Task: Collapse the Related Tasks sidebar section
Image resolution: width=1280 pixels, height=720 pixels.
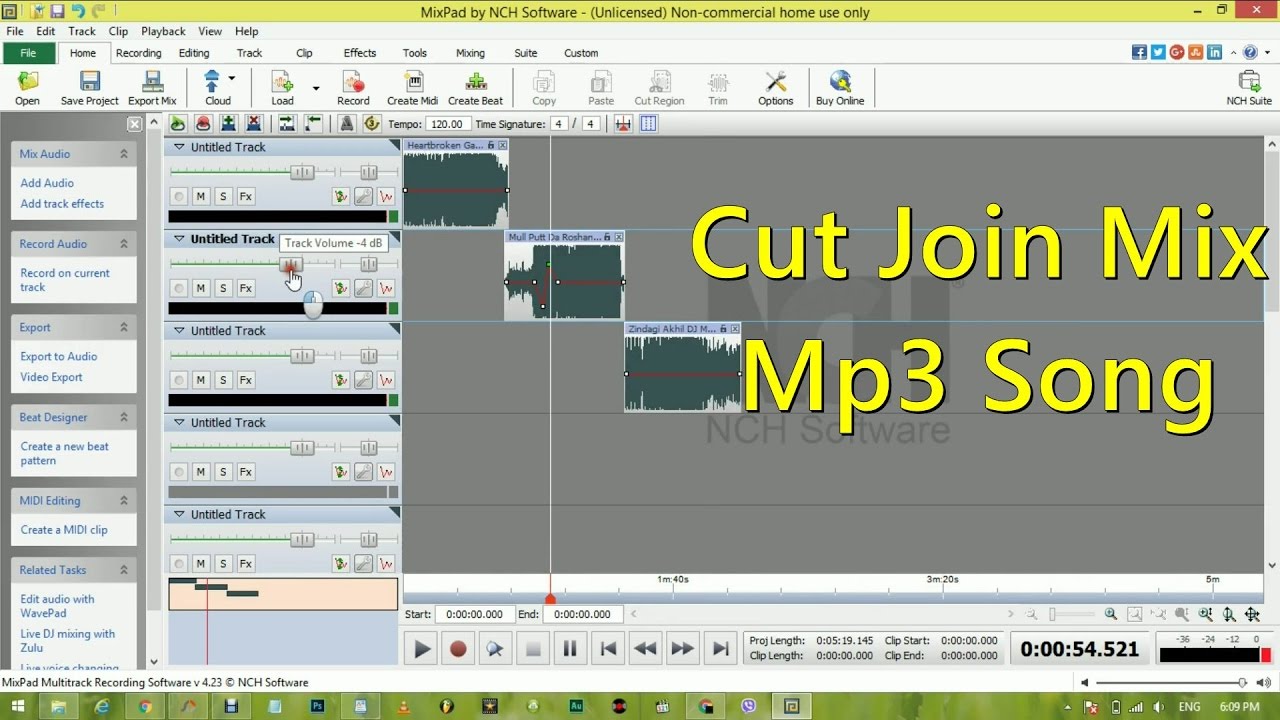Action: 124,570
